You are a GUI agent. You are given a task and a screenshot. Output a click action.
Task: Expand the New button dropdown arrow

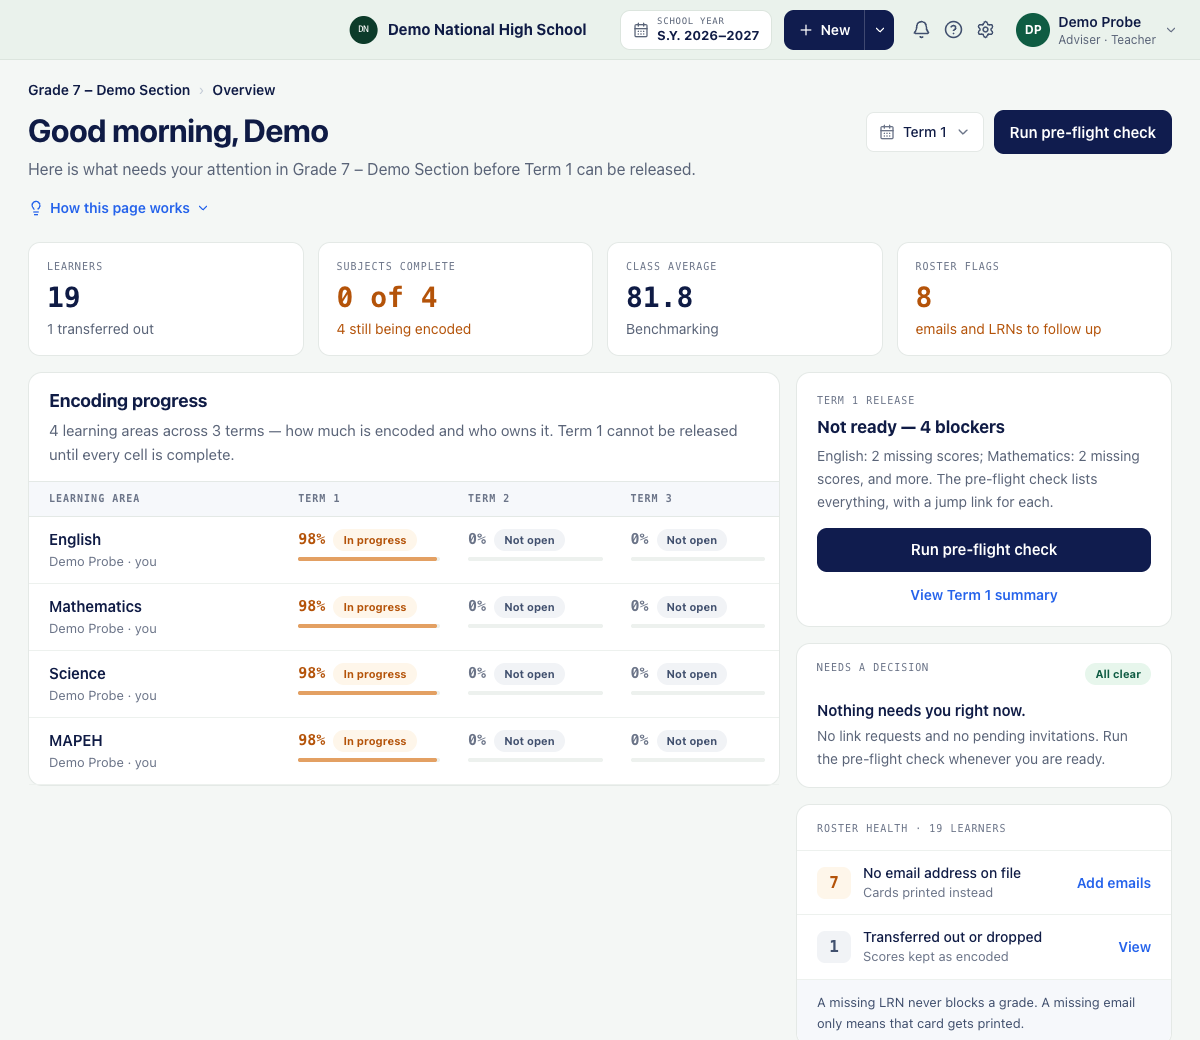click(x=880, y=30)
